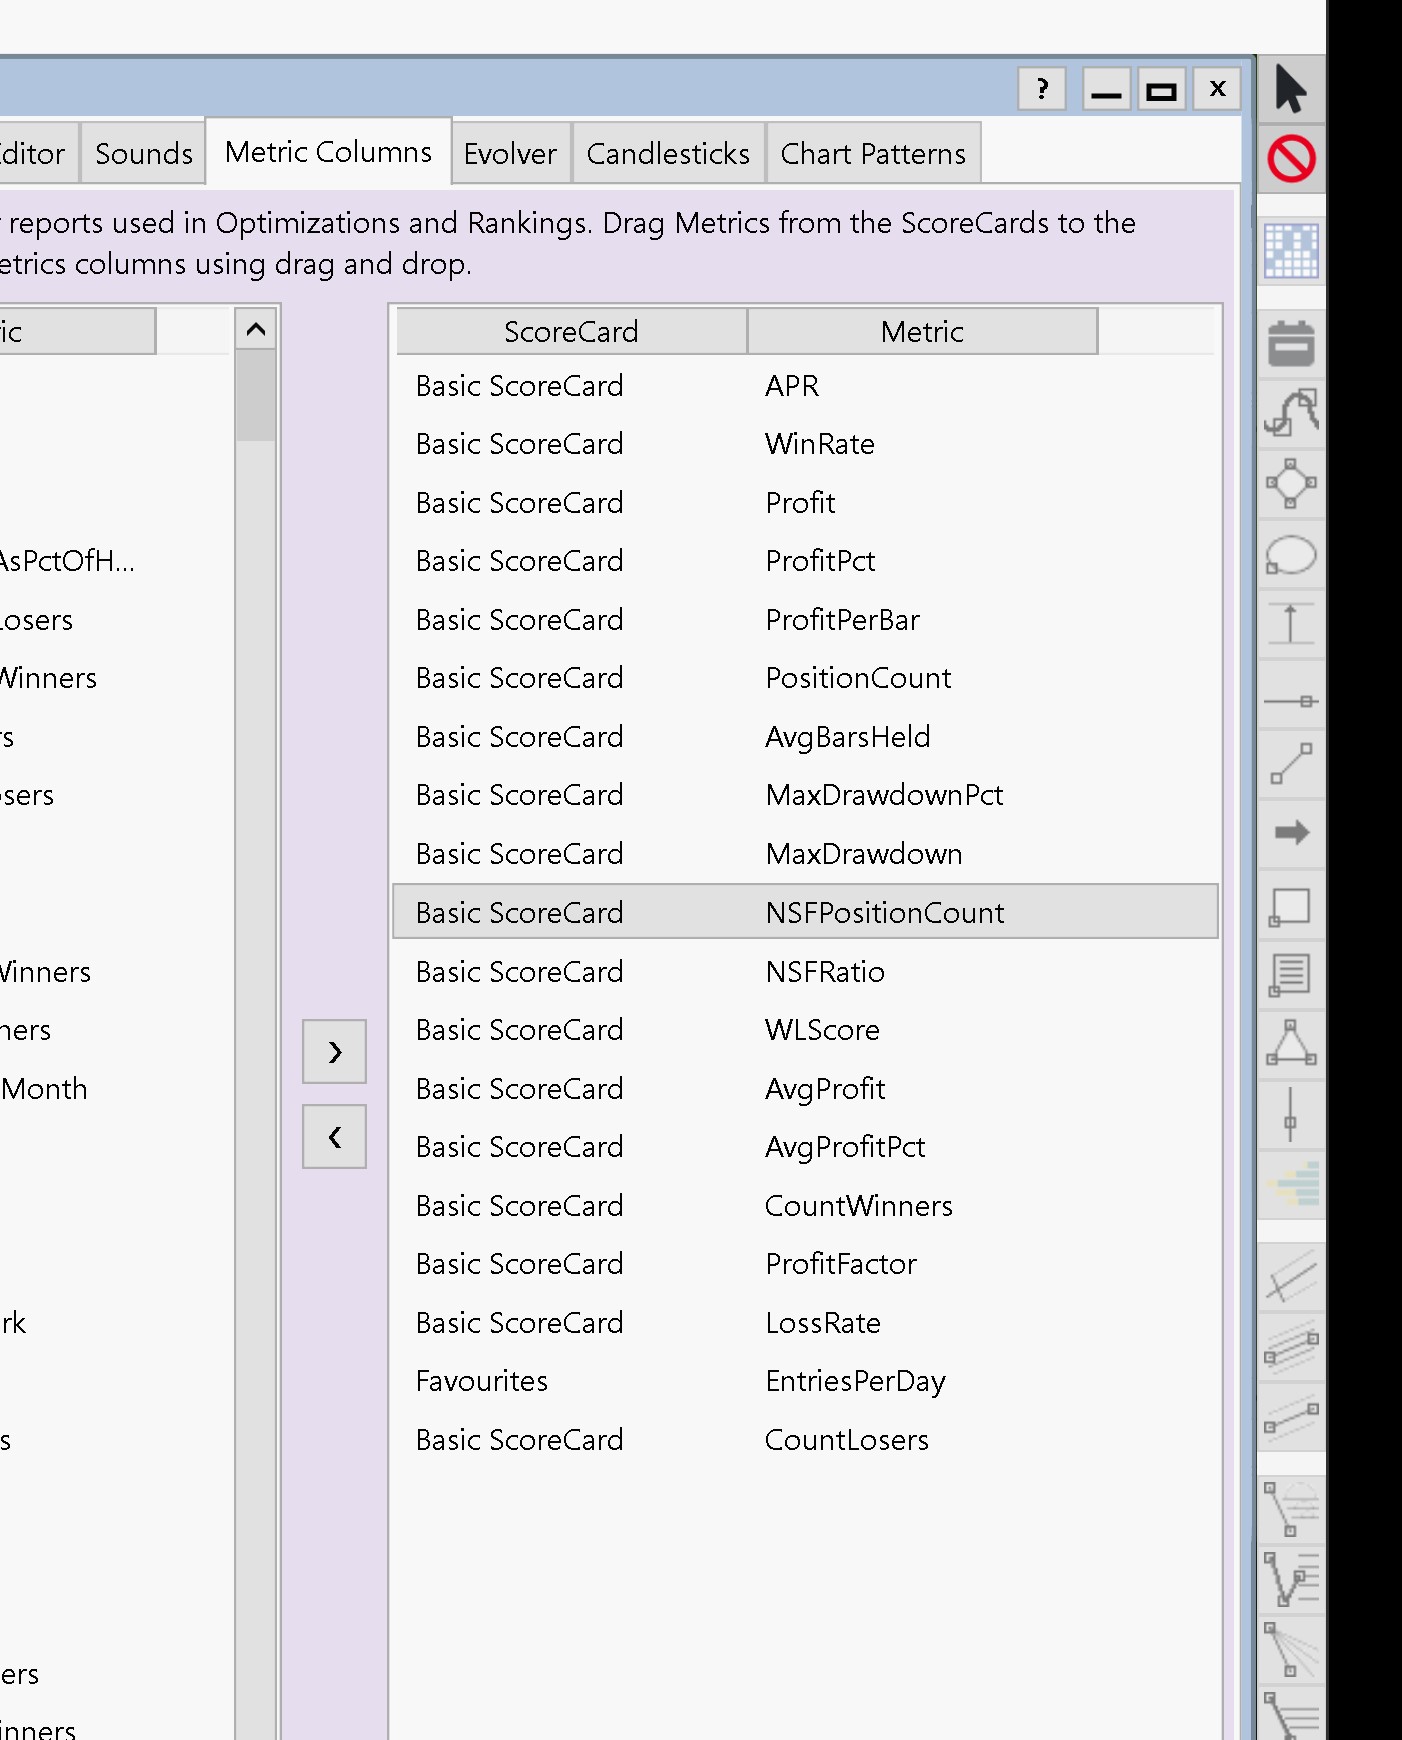Viewport: 1402px width, 1740px height.
Task: Move metric right with the chevron button
Action: pos(334,1051)
